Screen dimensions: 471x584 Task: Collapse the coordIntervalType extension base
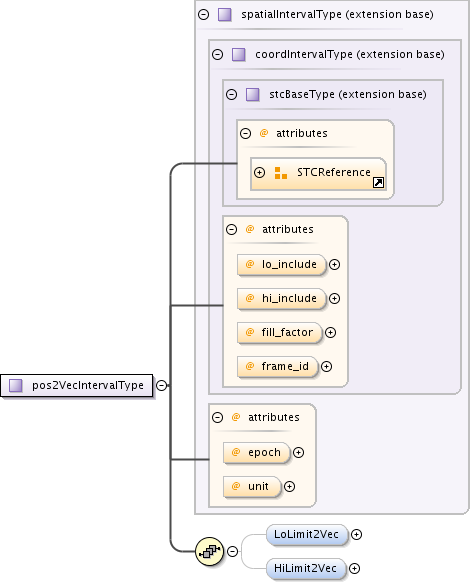tap(217, 54)
